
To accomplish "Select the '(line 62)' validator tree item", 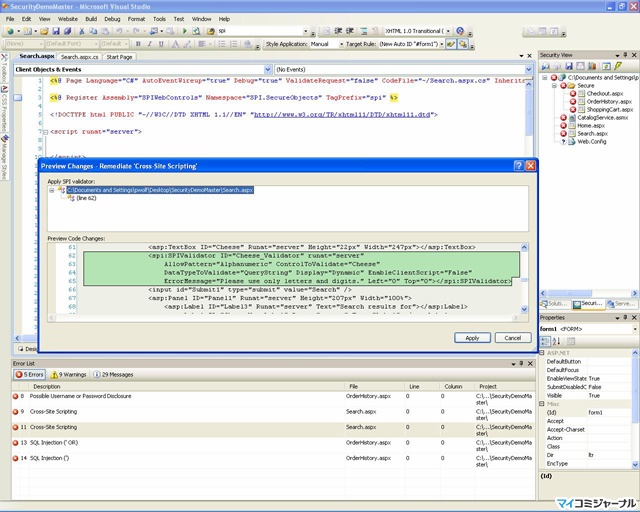I will point(86,198).
